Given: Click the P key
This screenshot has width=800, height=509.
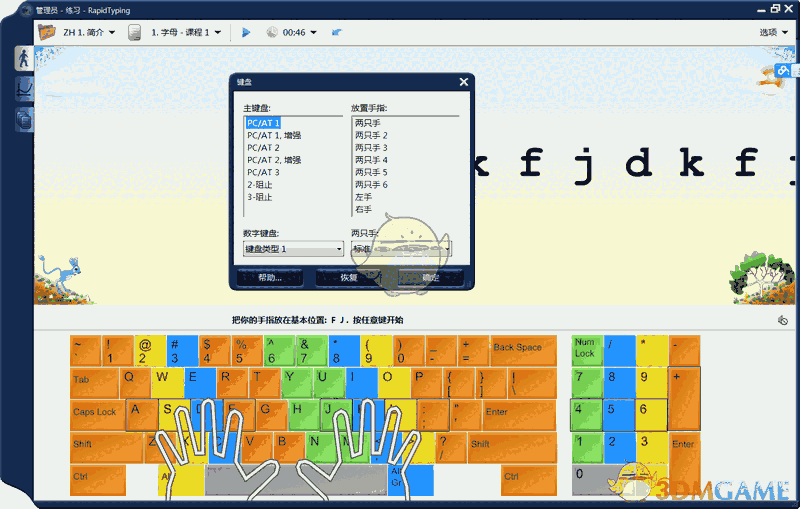Looking at the screenshot, I should coord(426,383).
